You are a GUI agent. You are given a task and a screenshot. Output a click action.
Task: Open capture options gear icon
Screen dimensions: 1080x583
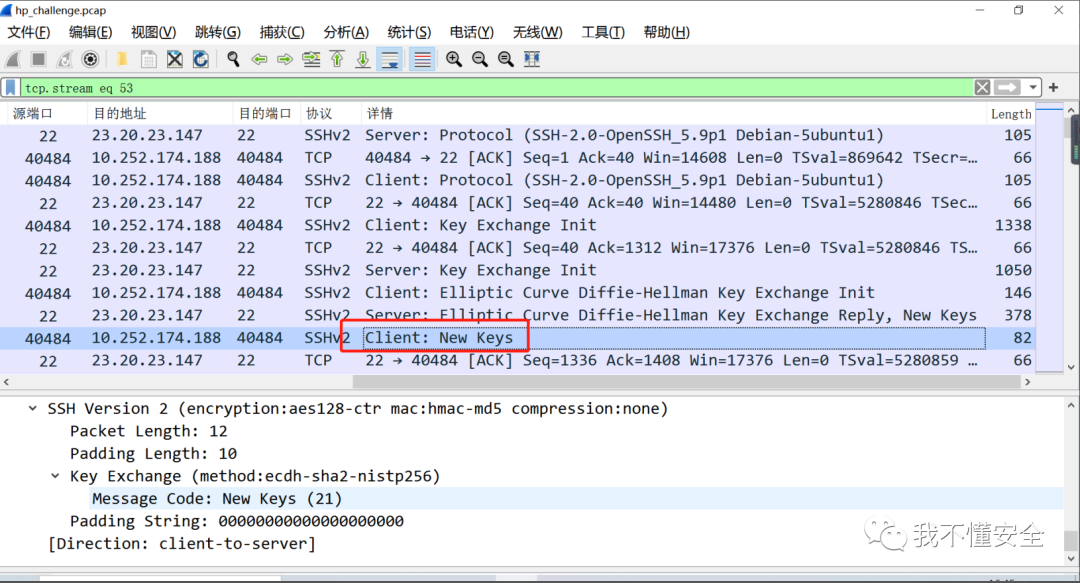90,59
